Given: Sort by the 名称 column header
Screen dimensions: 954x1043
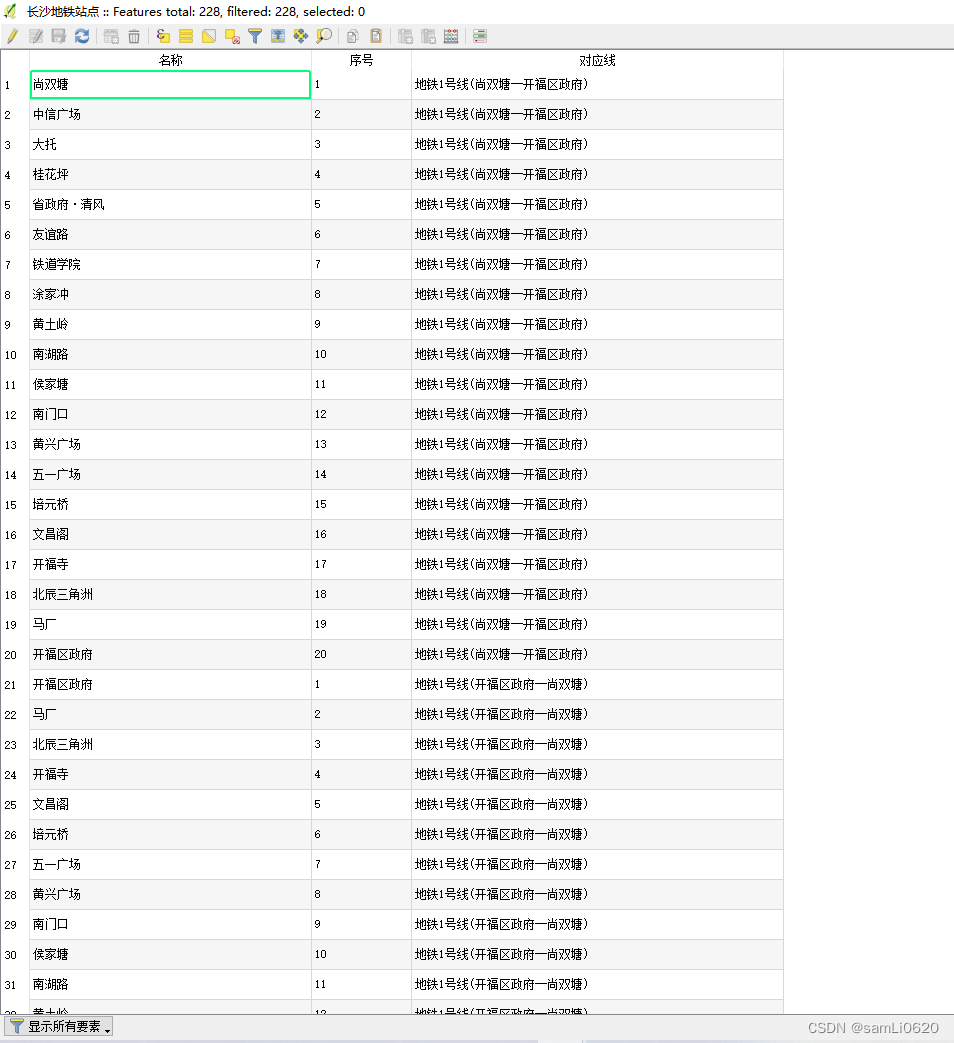Looking at the screenshot, I should click(170, 61).
